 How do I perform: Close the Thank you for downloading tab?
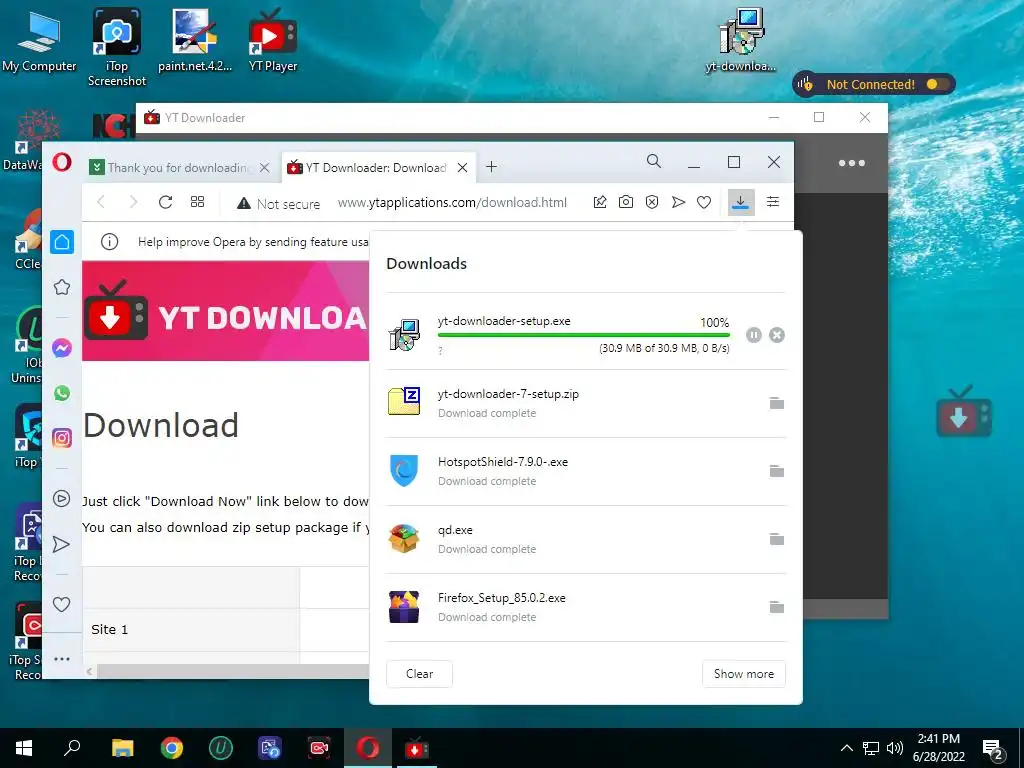[x=264, y=168]
